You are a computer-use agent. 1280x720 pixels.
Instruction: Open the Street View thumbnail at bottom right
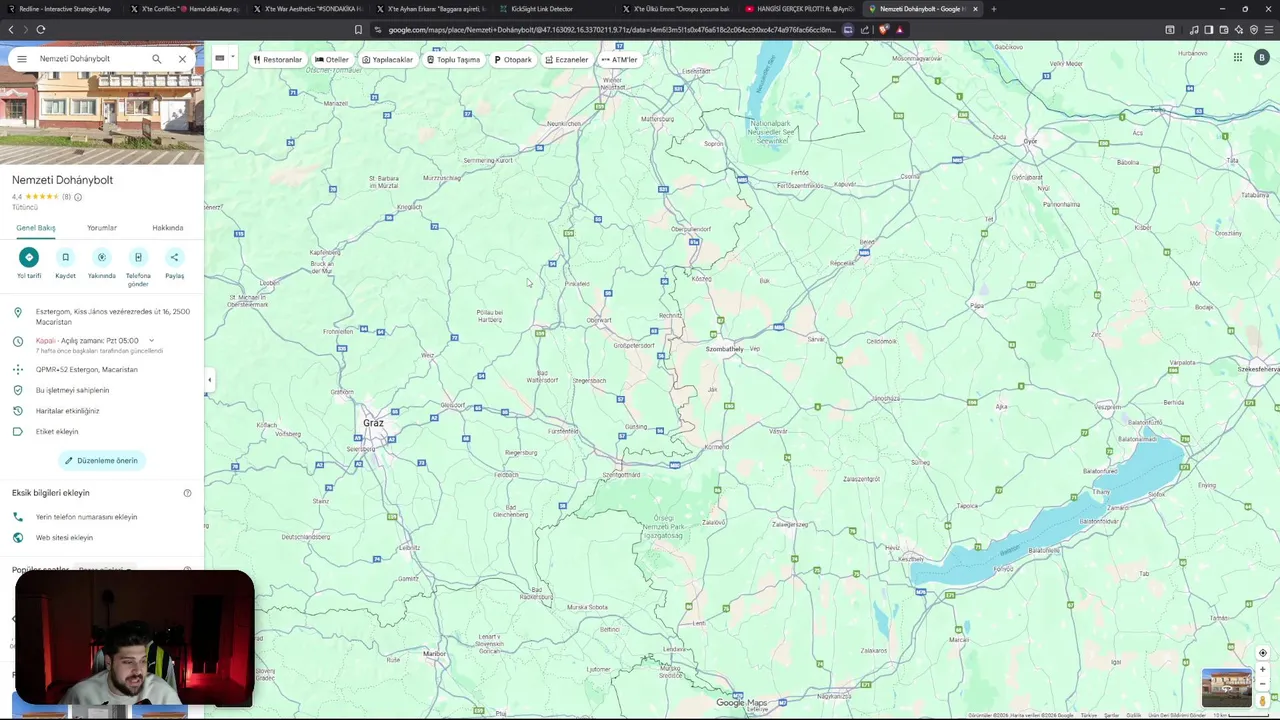(1227, 688)
